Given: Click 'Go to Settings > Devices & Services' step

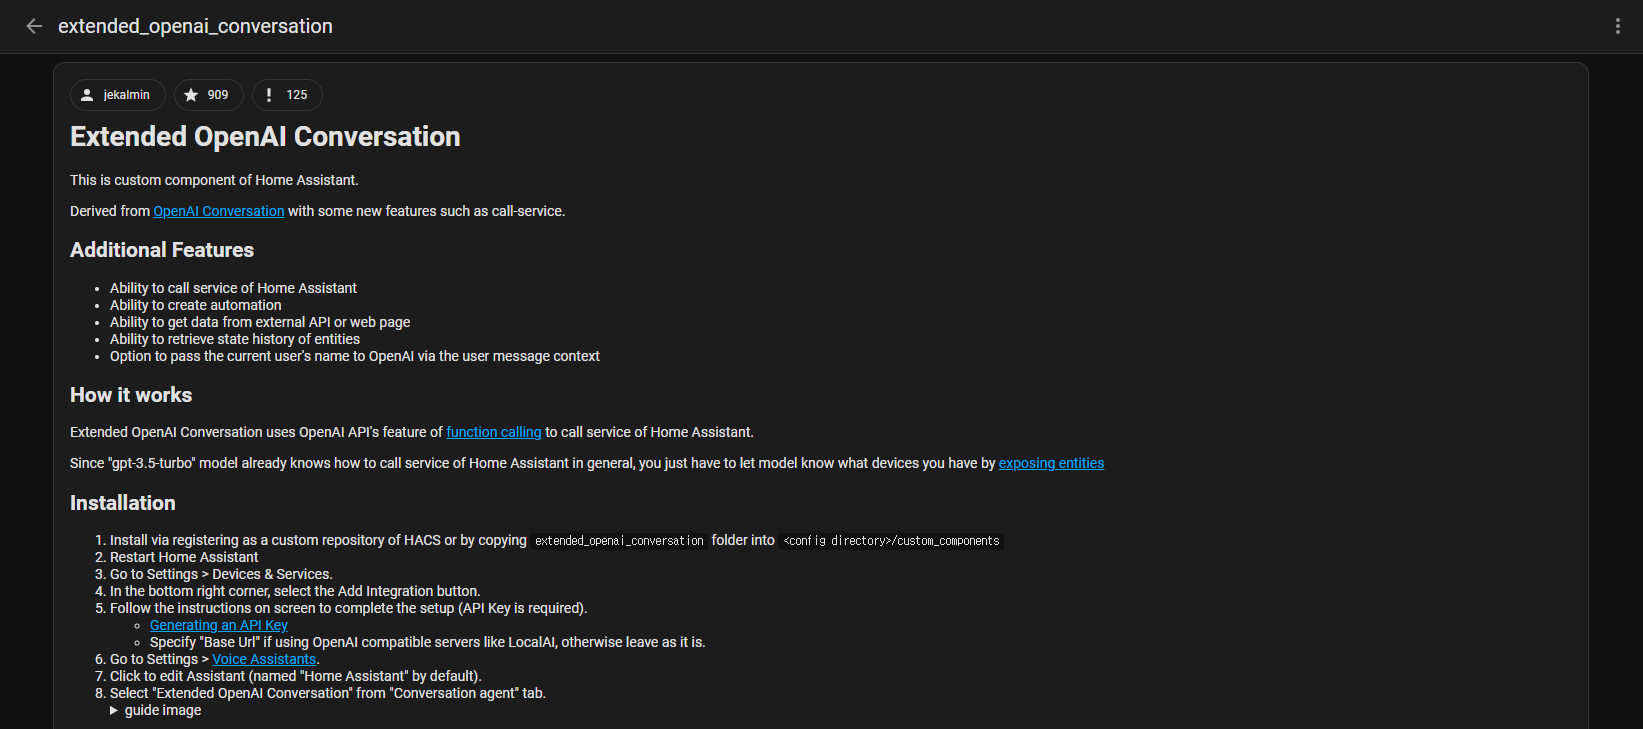Looking at the screenshot, I should (x=221, y=574).
